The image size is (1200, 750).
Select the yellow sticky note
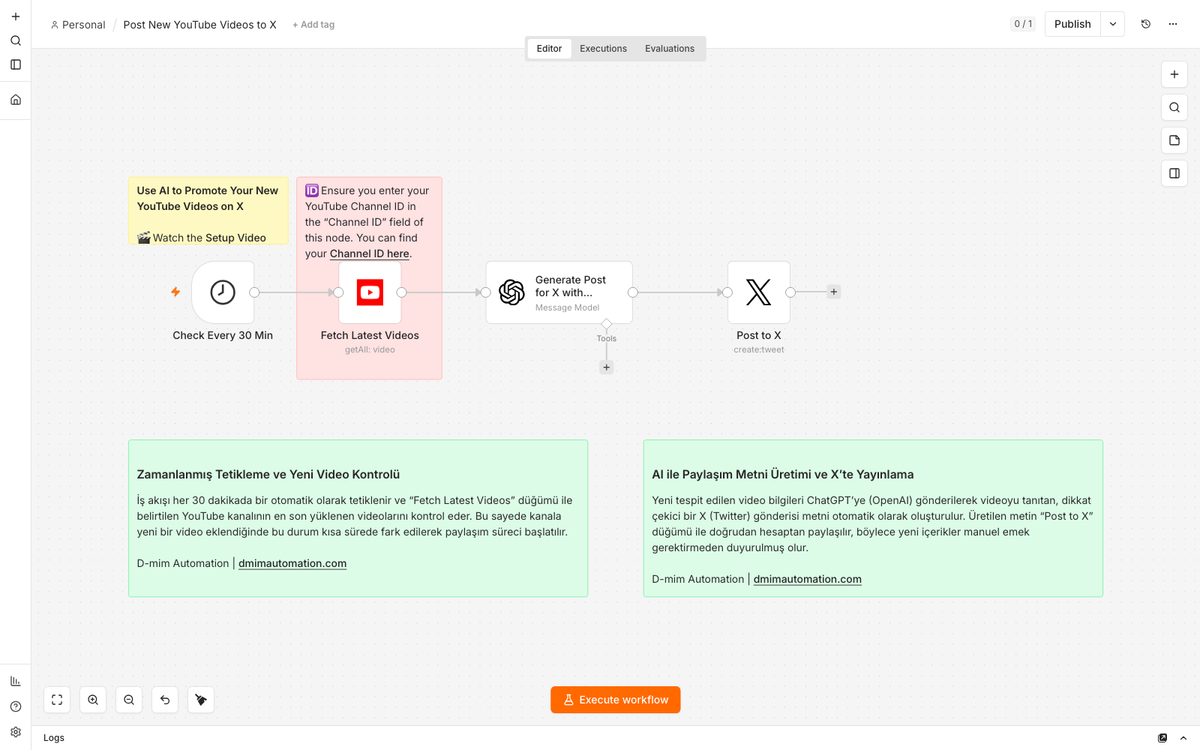click(x=208, y=211)
